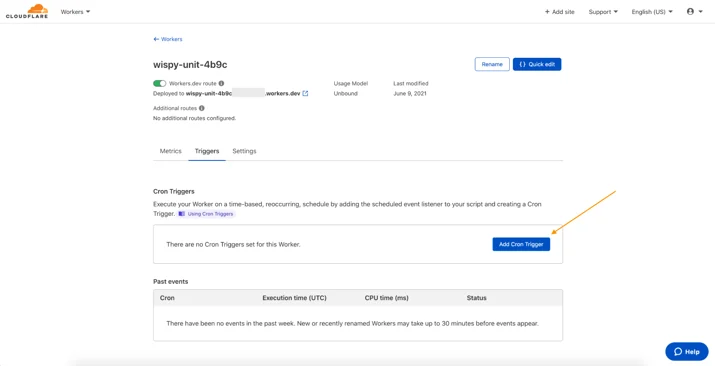This screenshot has height=366, width=715.
Task: Click the 'no Cron Triggers set' message
Action: pyautogui.click(x=233, y=244)
